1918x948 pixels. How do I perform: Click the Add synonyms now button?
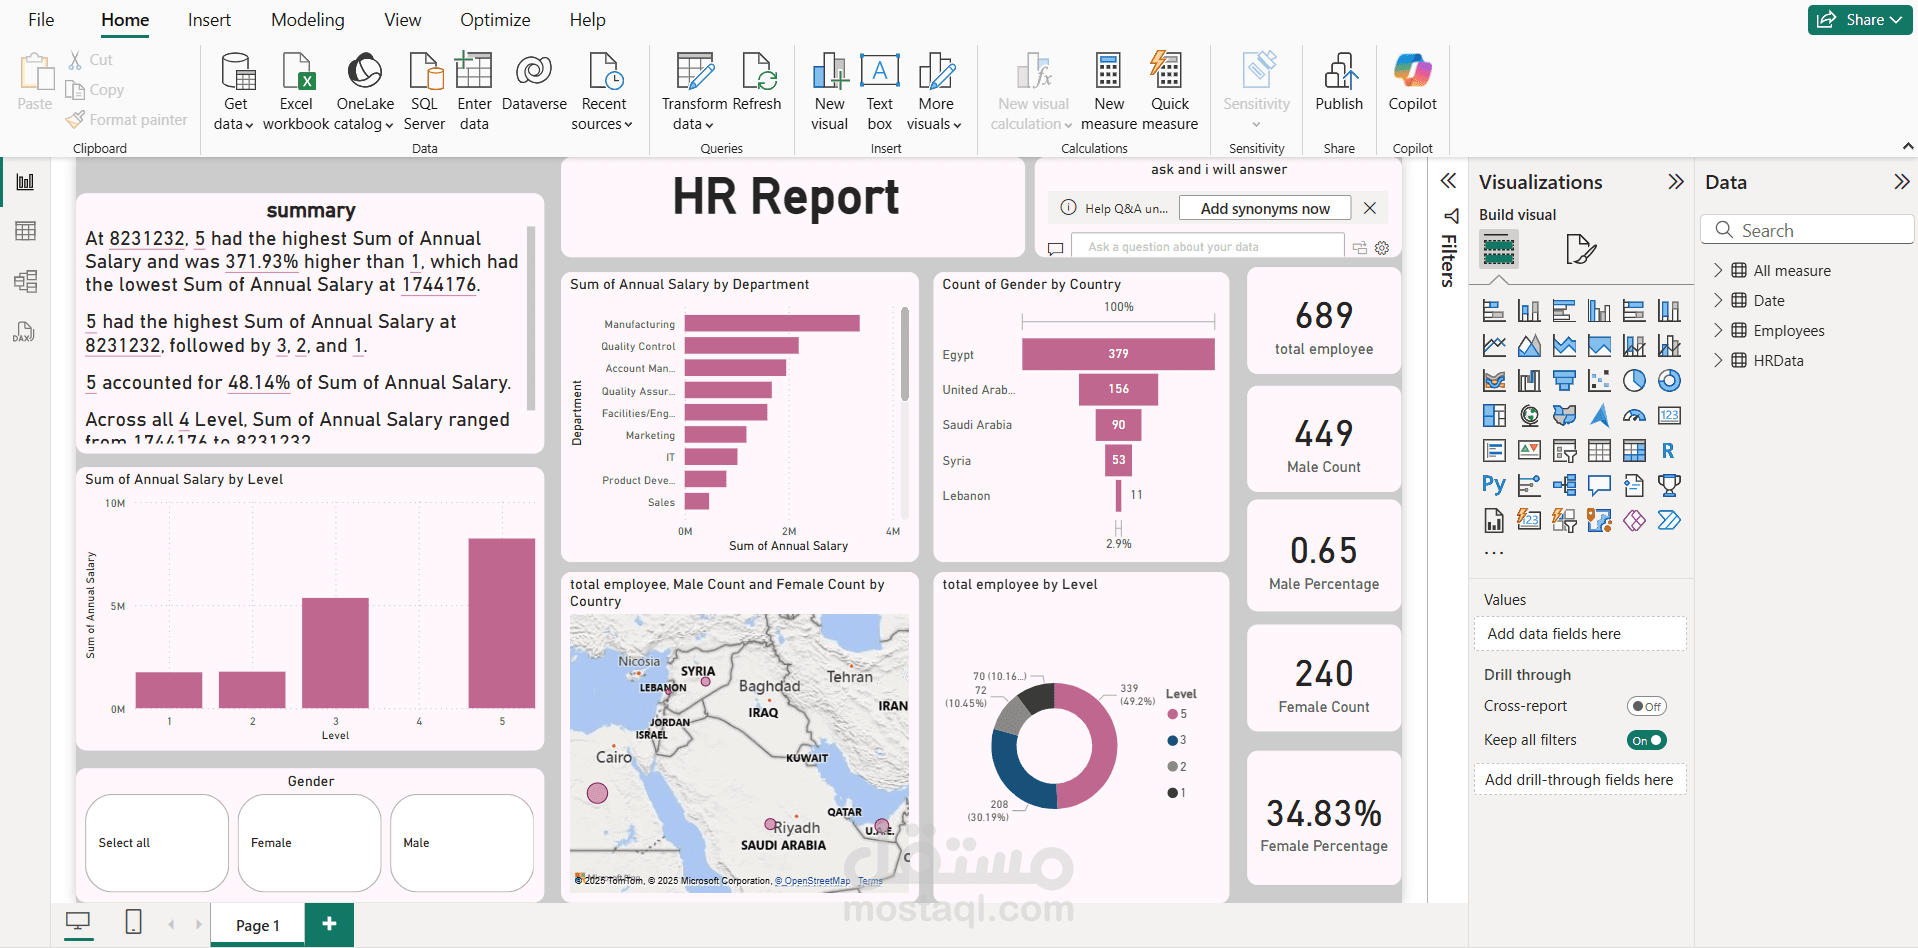pyautogui.click(x=1264, y=207)
